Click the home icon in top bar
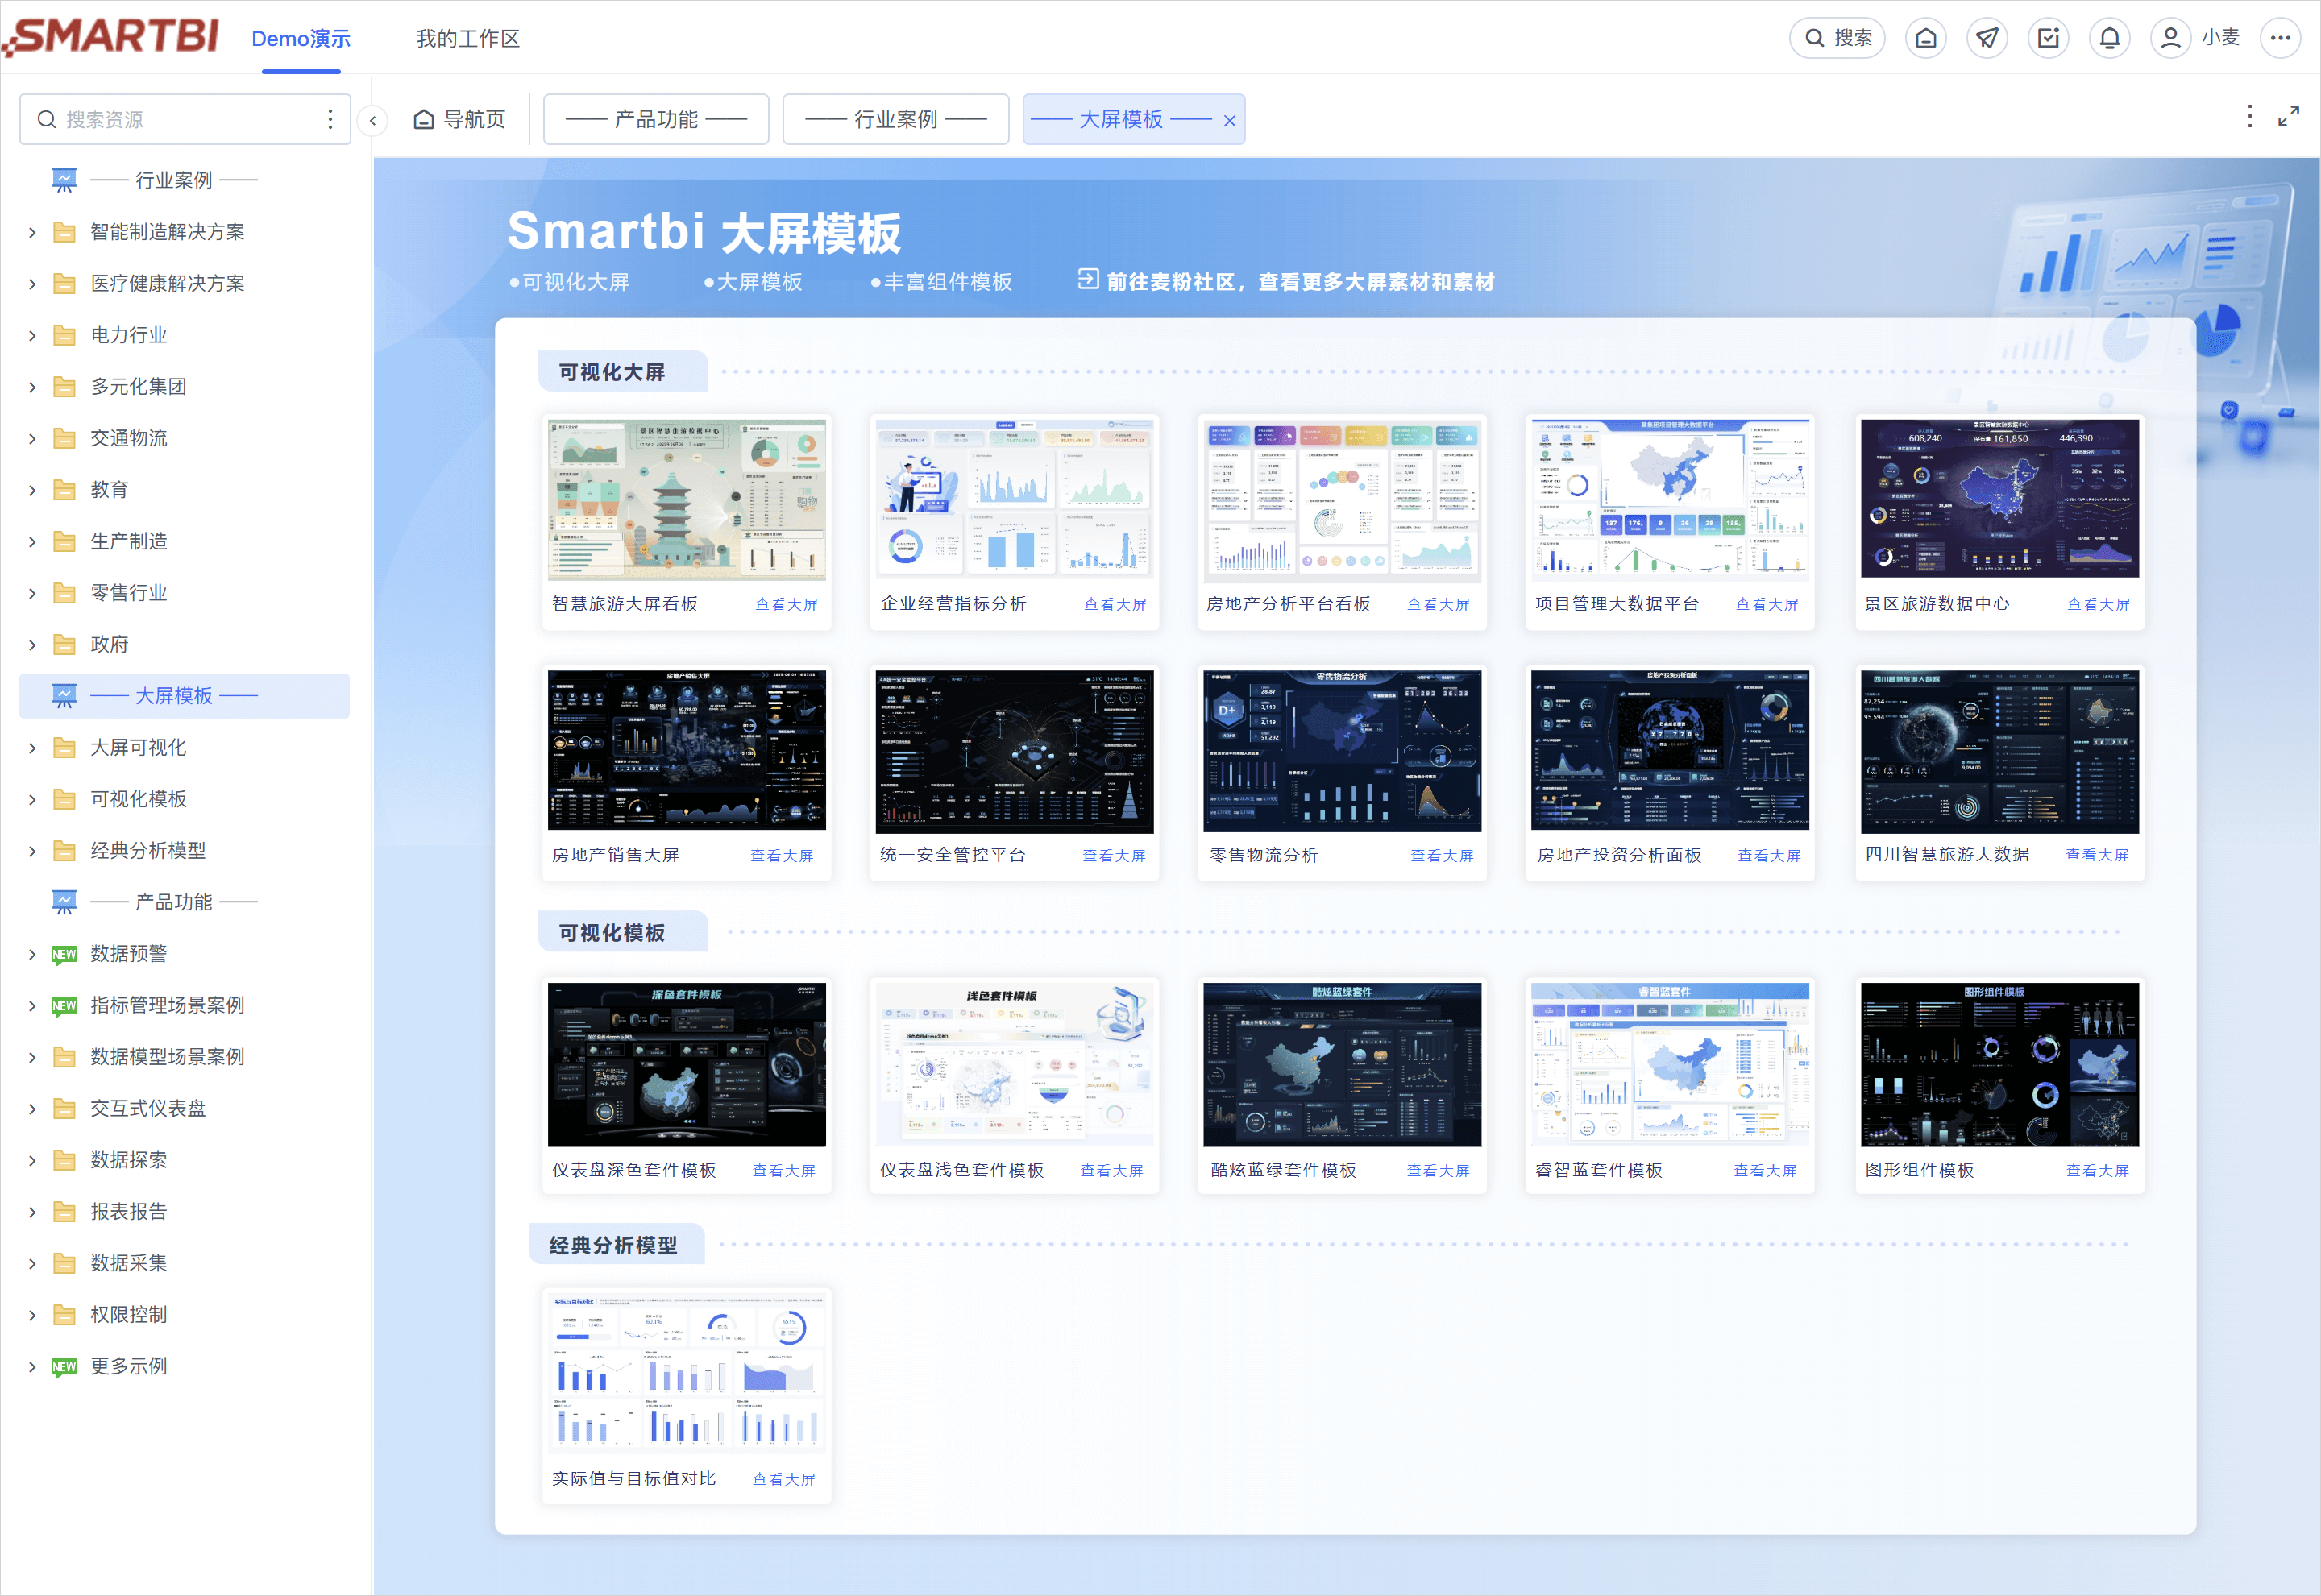Screen dimensions: 2321x1596 (x=1926, y=38)
